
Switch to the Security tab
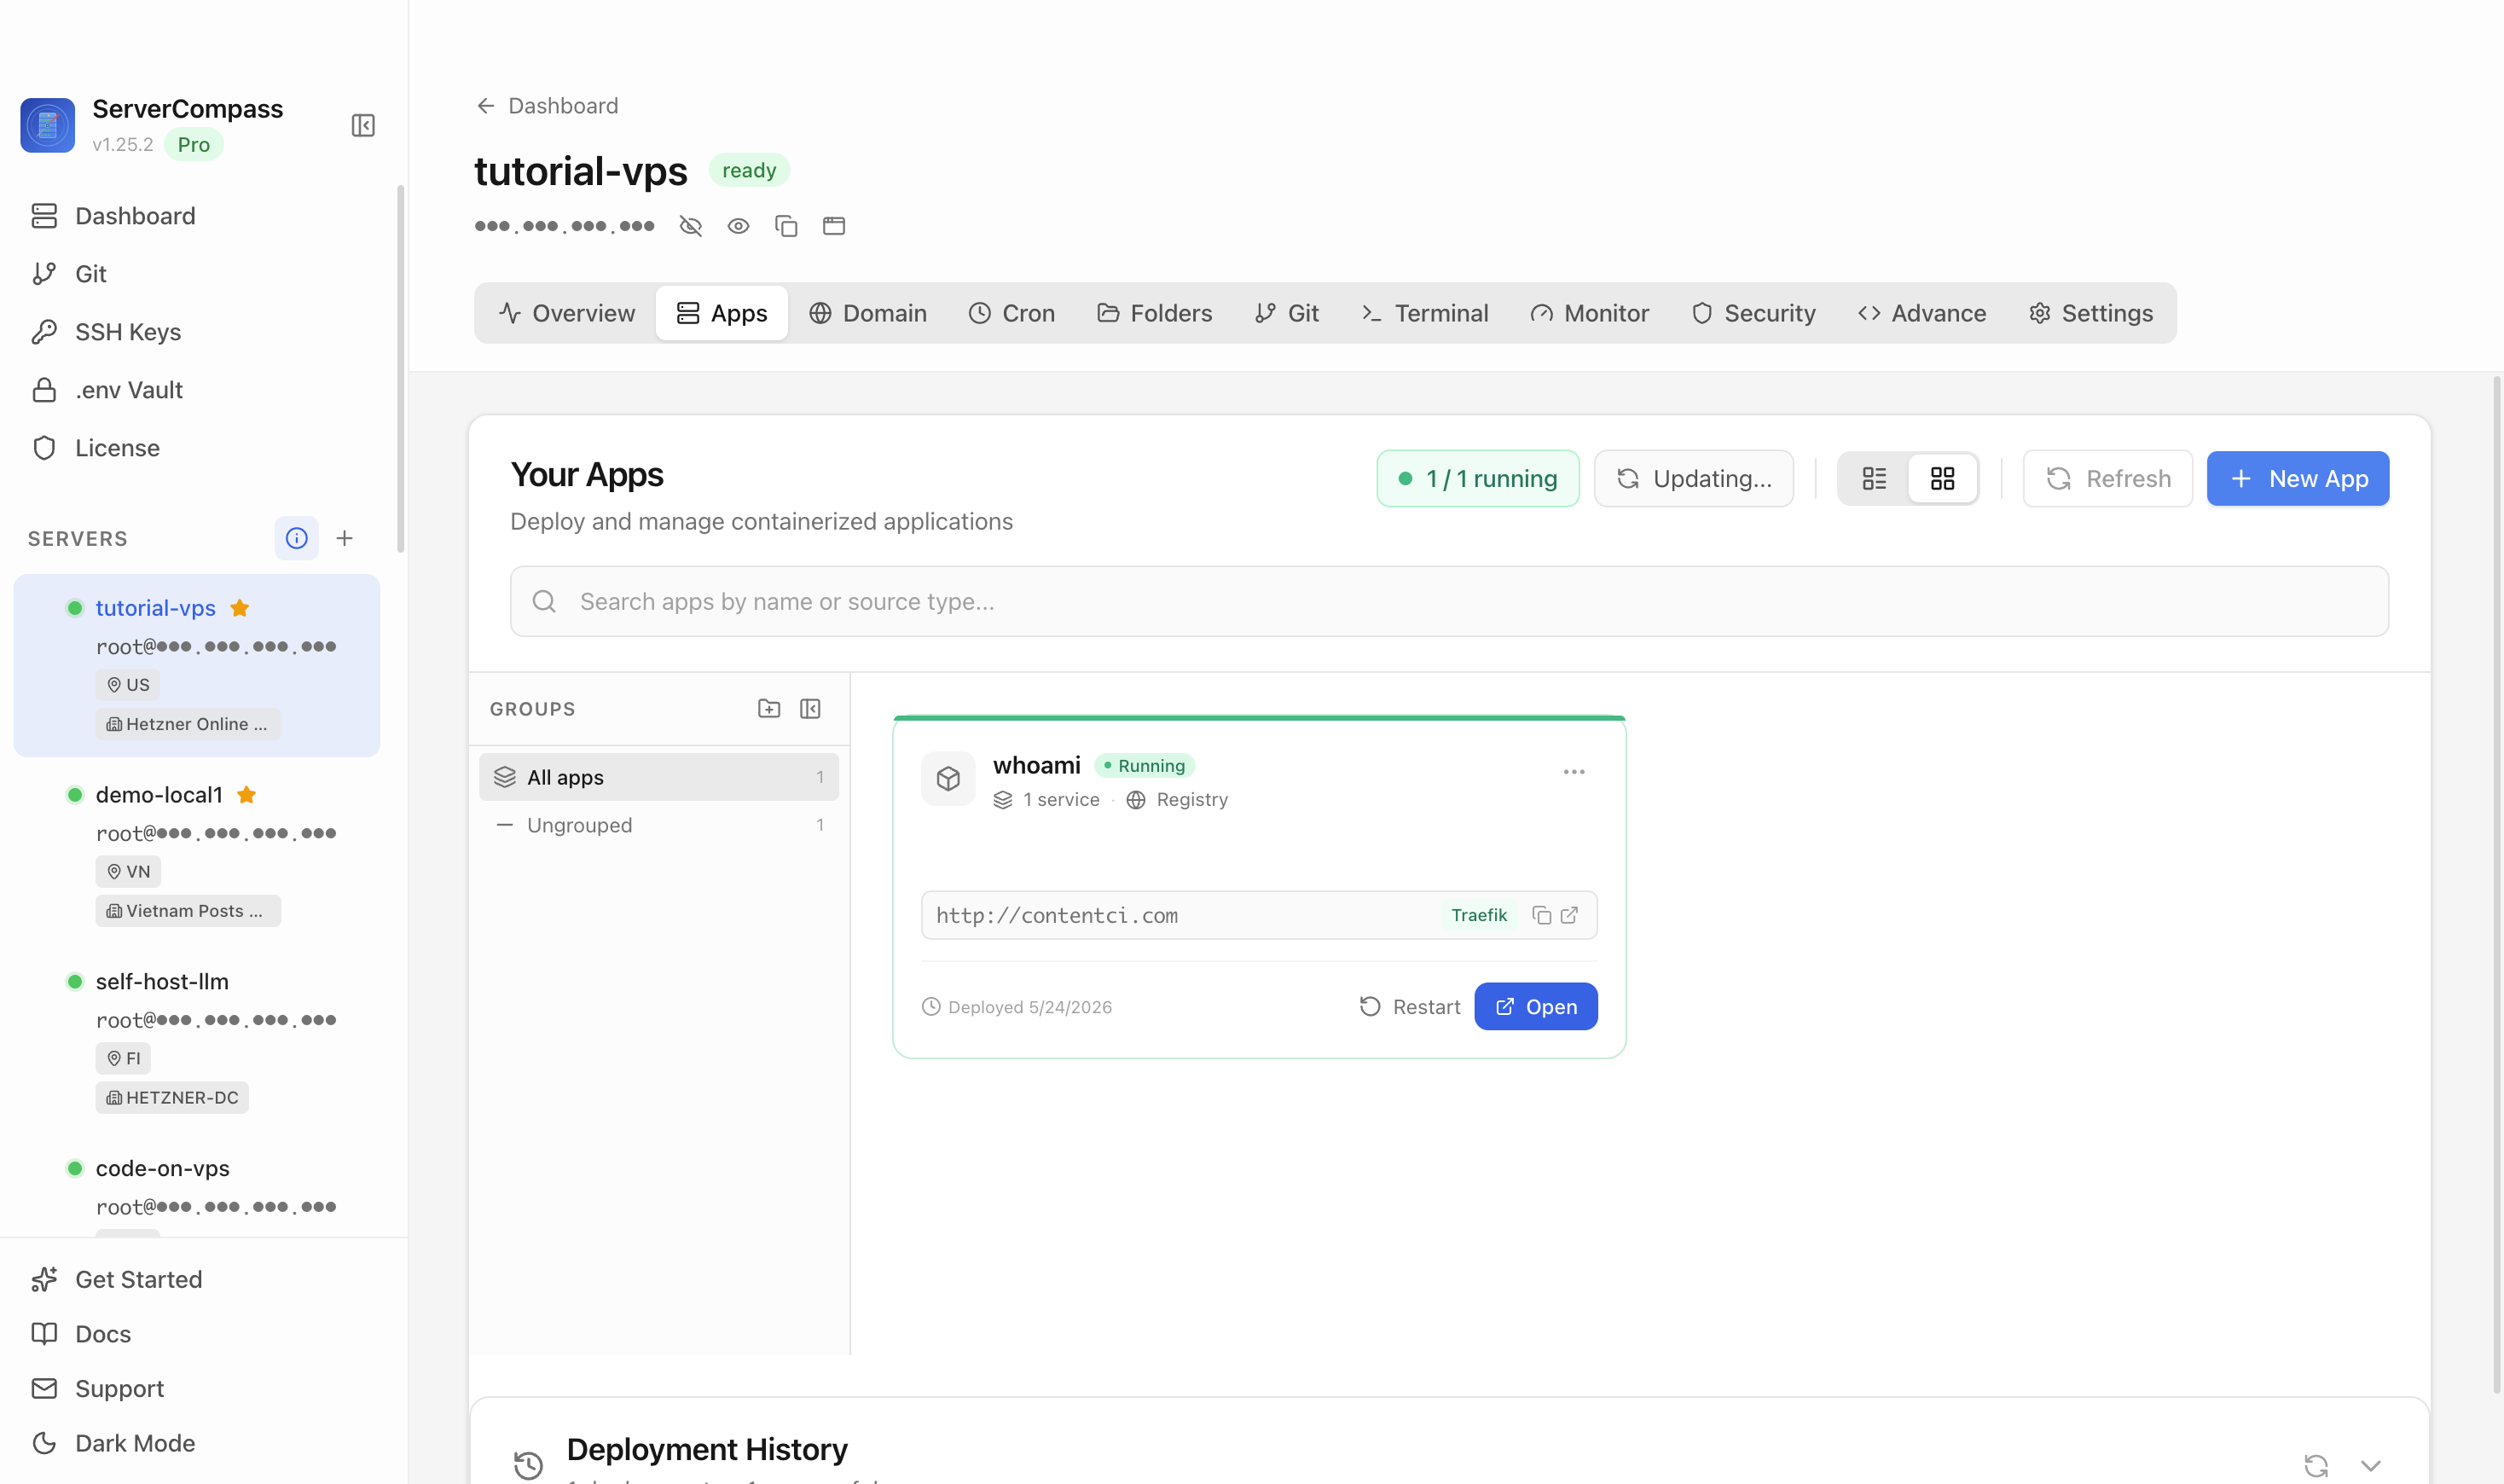pos(1754,313)
